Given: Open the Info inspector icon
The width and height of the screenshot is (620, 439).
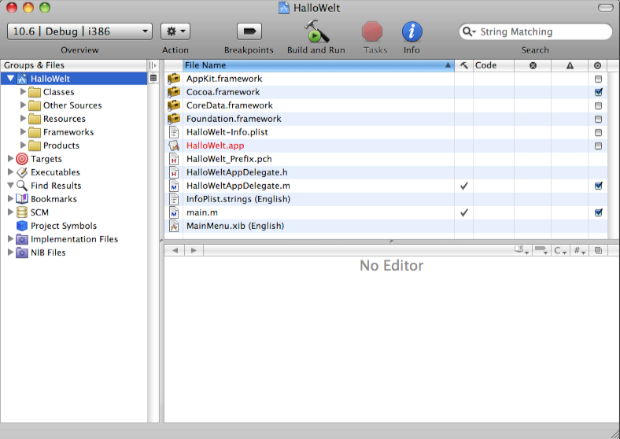Looking at the screenshot, I should click(x=412, y=32).
